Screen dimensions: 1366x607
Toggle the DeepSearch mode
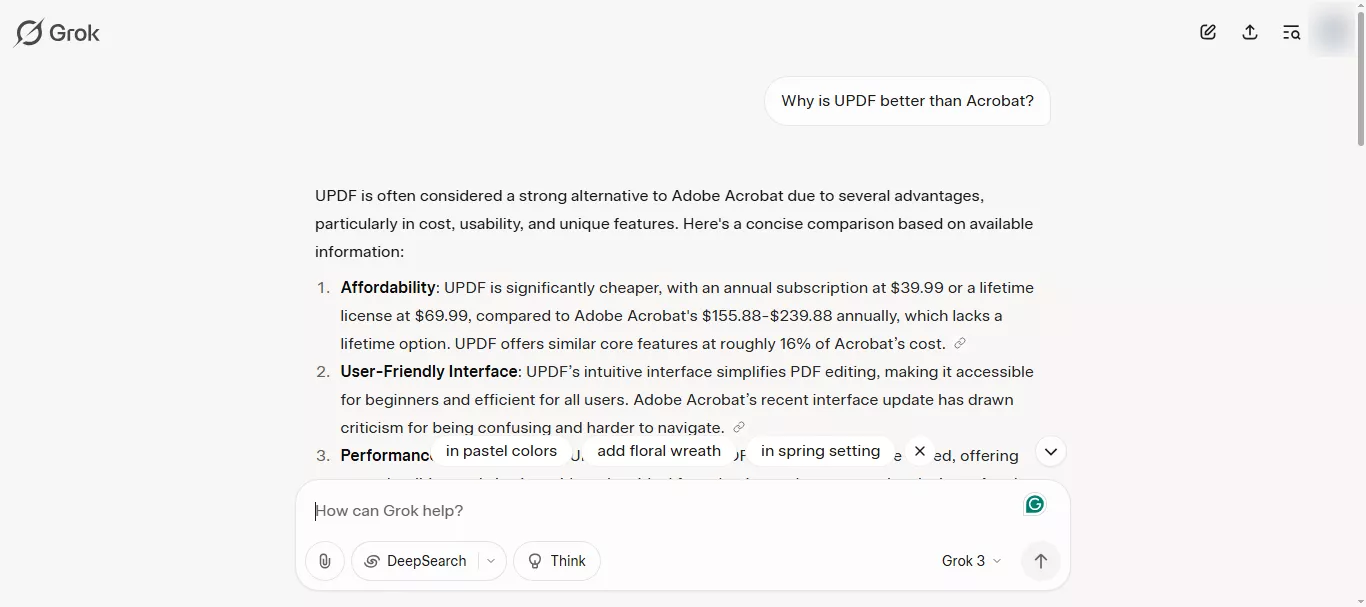[x=417, y=561]
